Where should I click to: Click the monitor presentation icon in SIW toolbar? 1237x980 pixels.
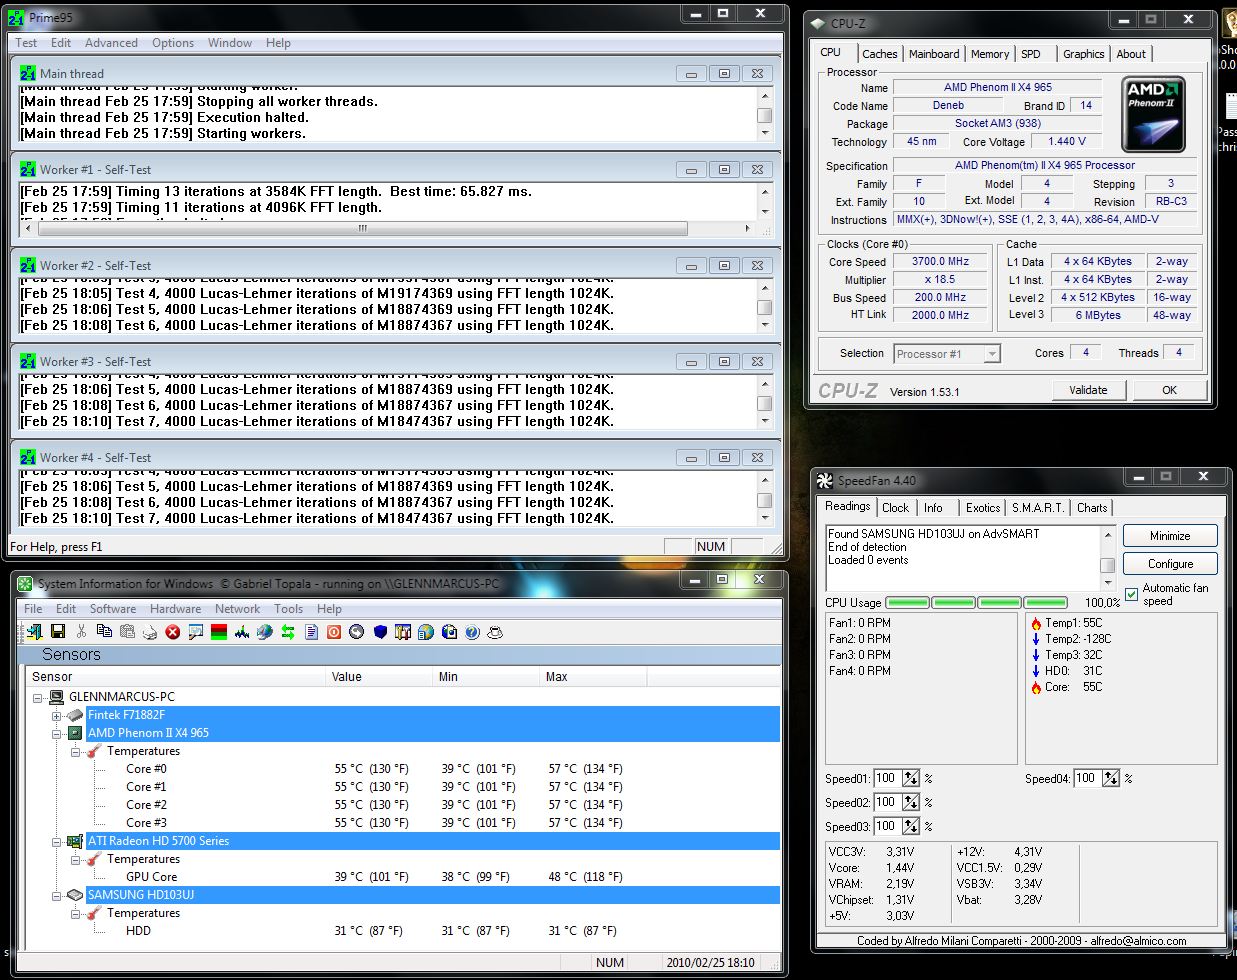tap(196, 632)
